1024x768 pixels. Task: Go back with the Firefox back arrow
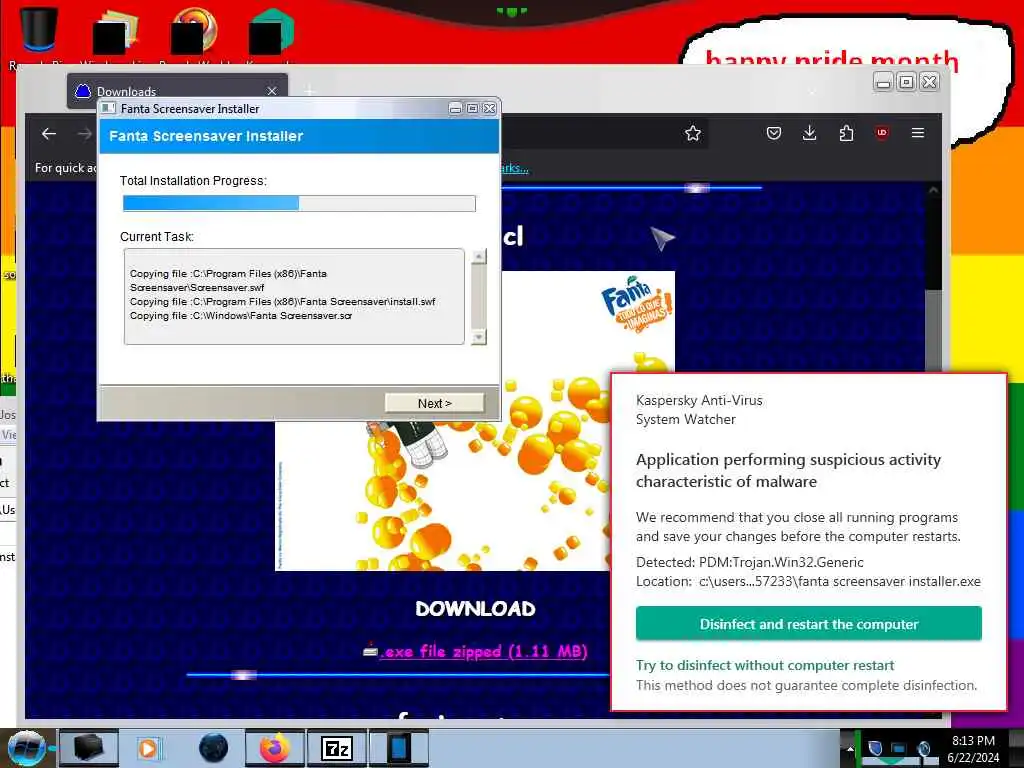pyautogui.click(x=49, y=134)
